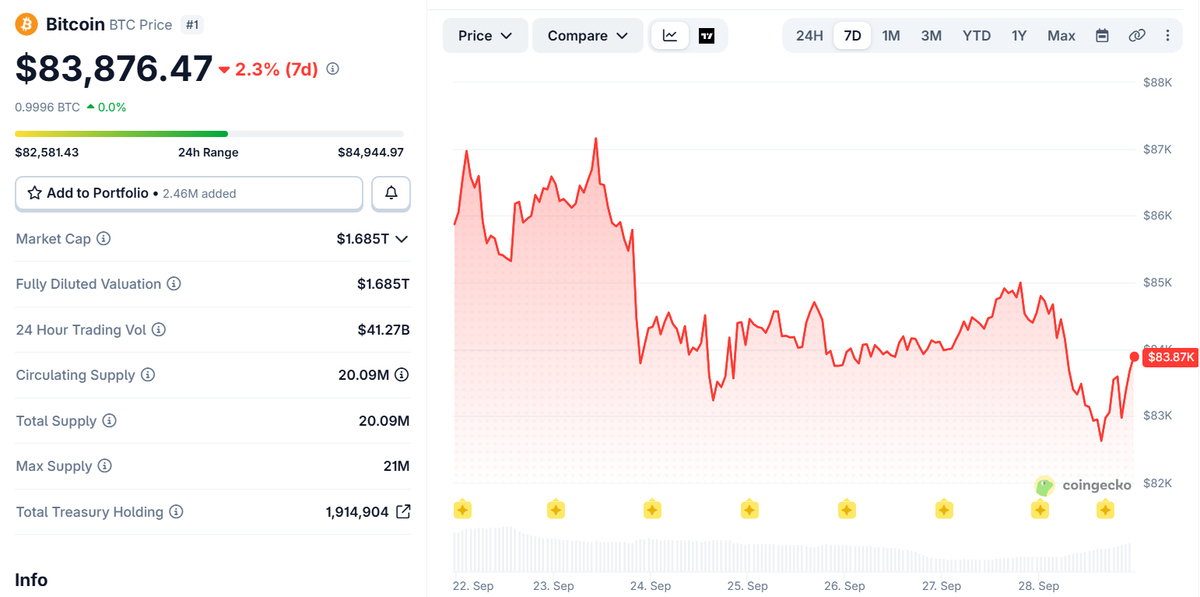Copy chart link icon
This screenshot has width=1200, height=597.
coord(1137,36)
